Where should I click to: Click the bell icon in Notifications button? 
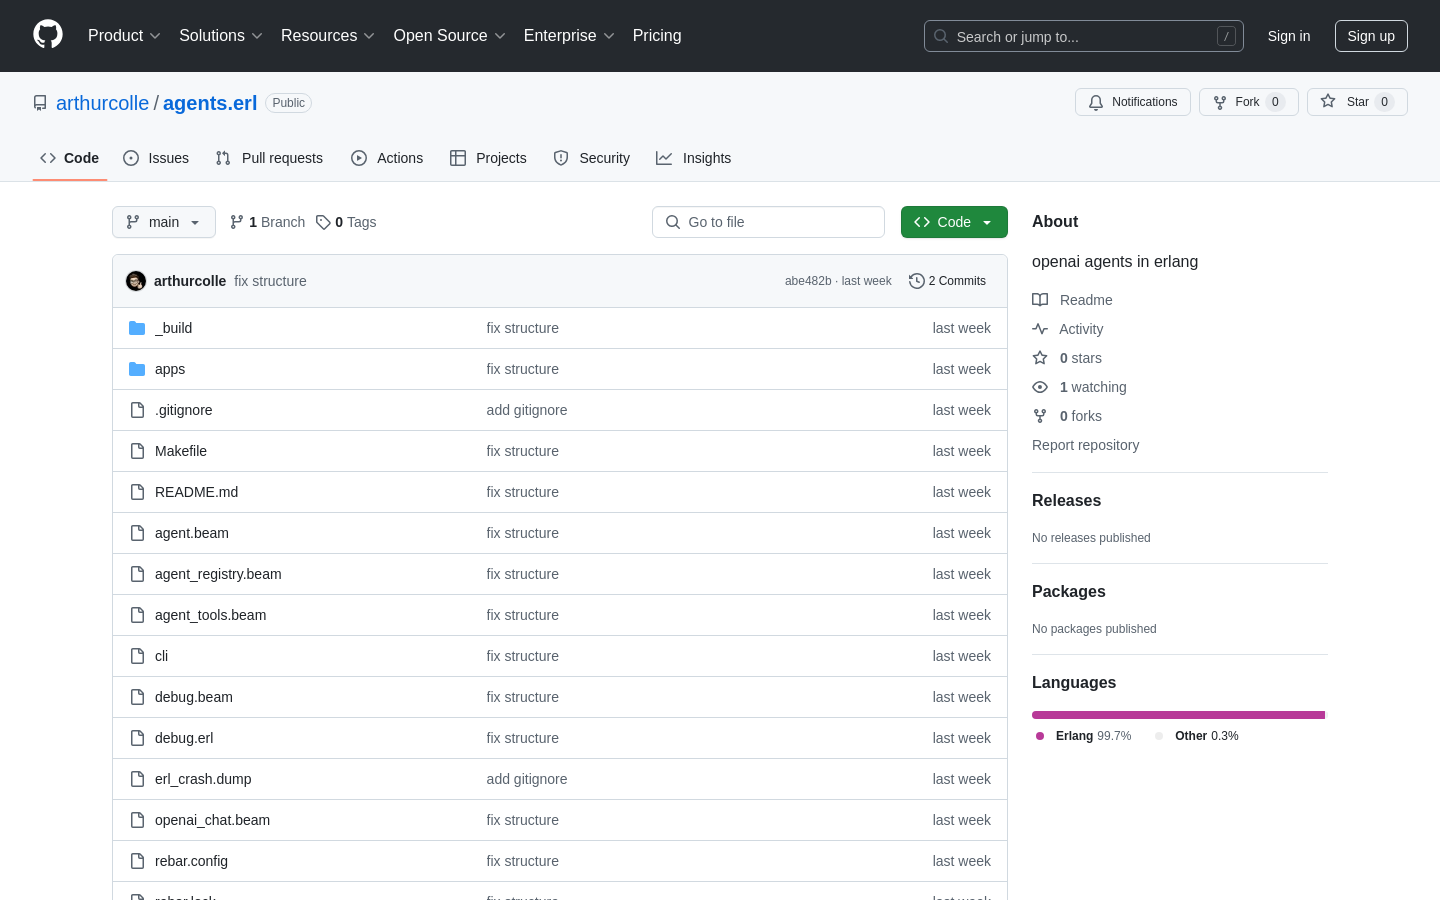point(1096,102)
